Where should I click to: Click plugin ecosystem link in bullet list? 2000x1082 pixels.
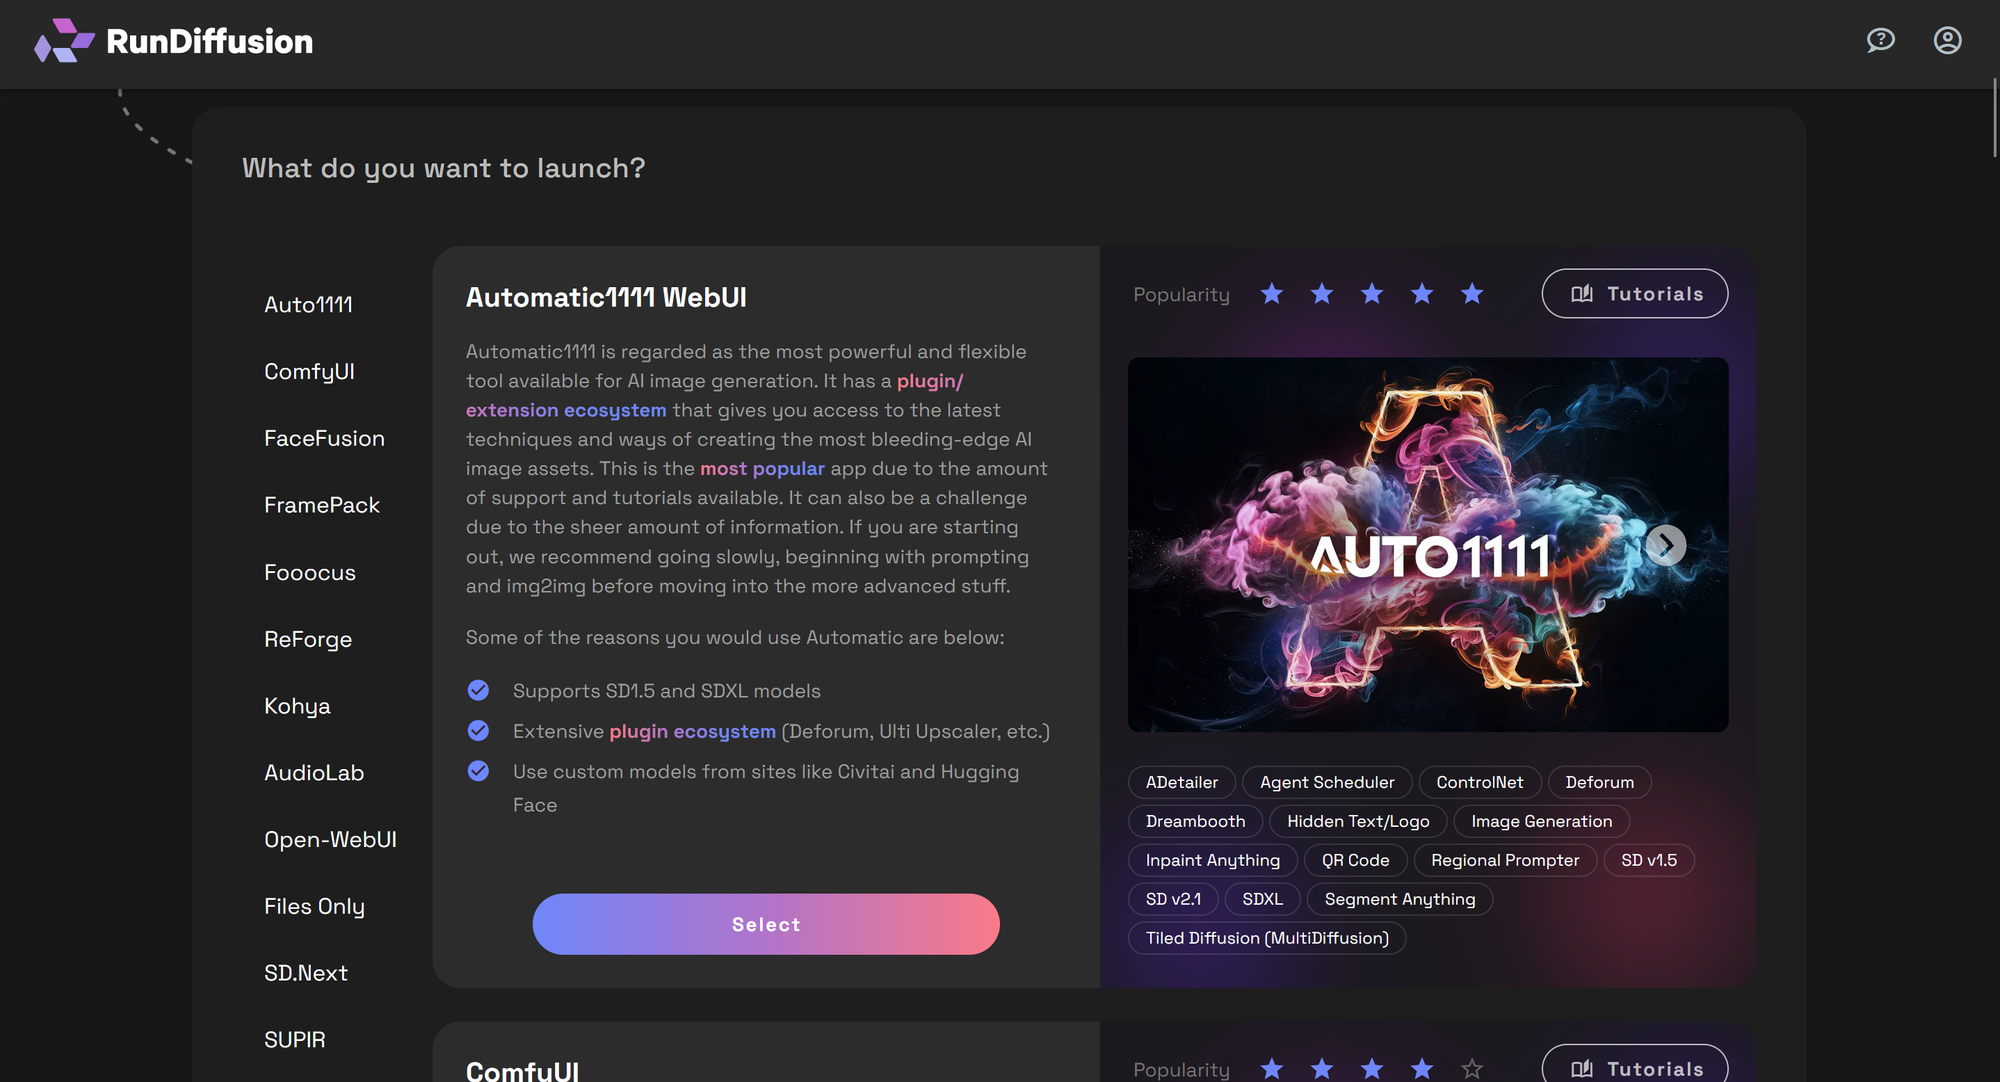tap(692, 731)
